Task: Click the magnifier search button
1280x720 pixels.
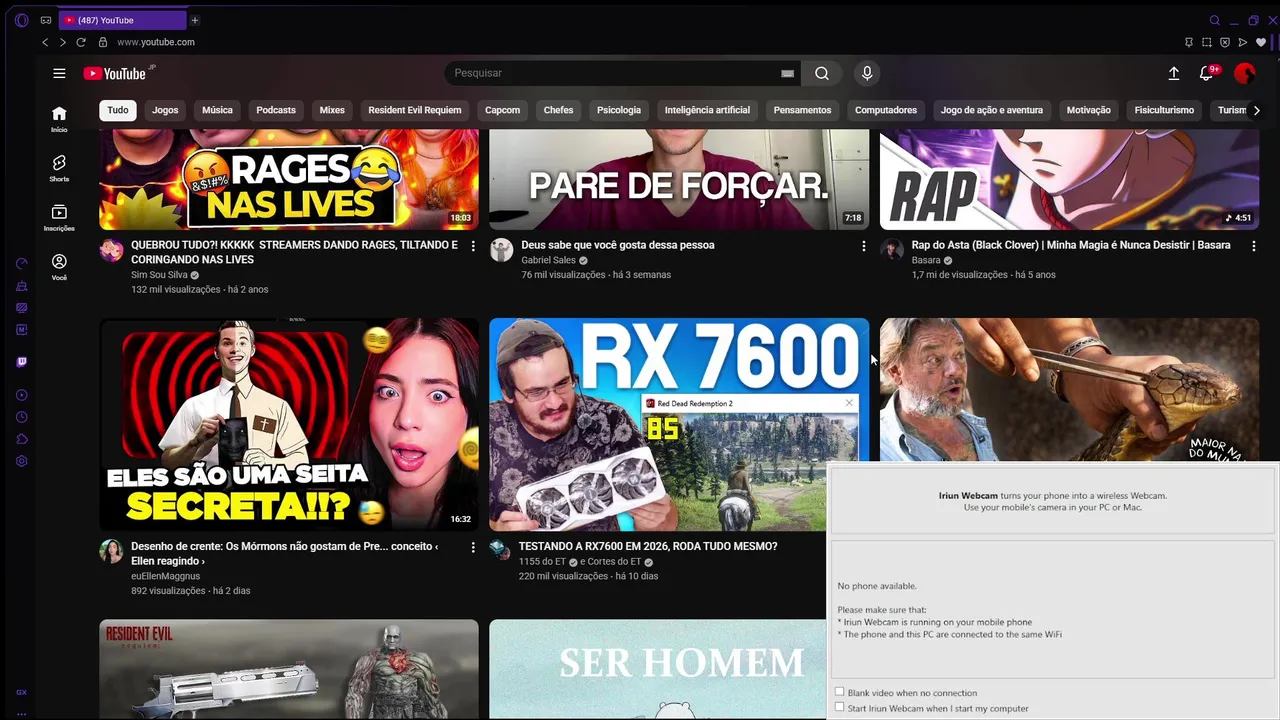Action: click(x=822, y=73)
